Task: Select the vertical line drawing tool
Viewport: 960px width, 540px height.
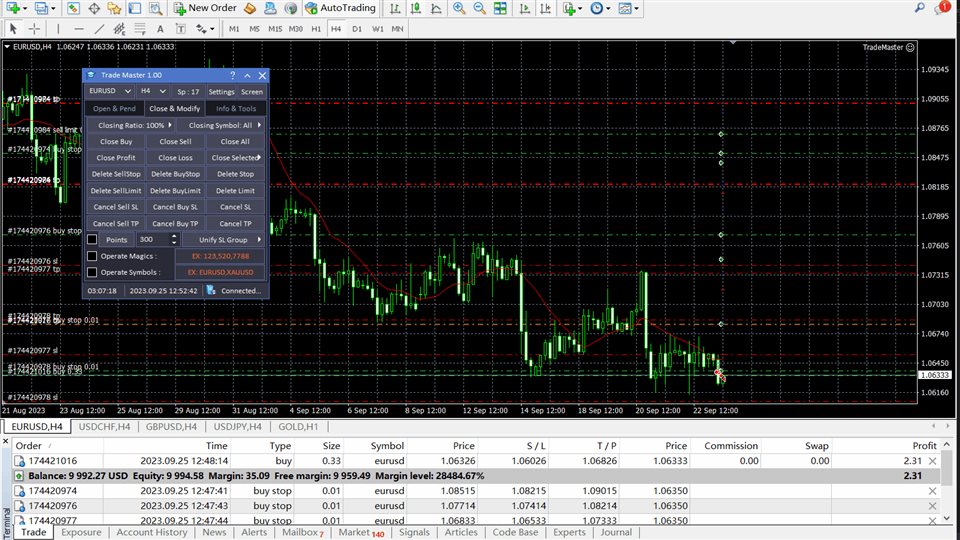Action: pyautogui.click(x=58, y=28)
